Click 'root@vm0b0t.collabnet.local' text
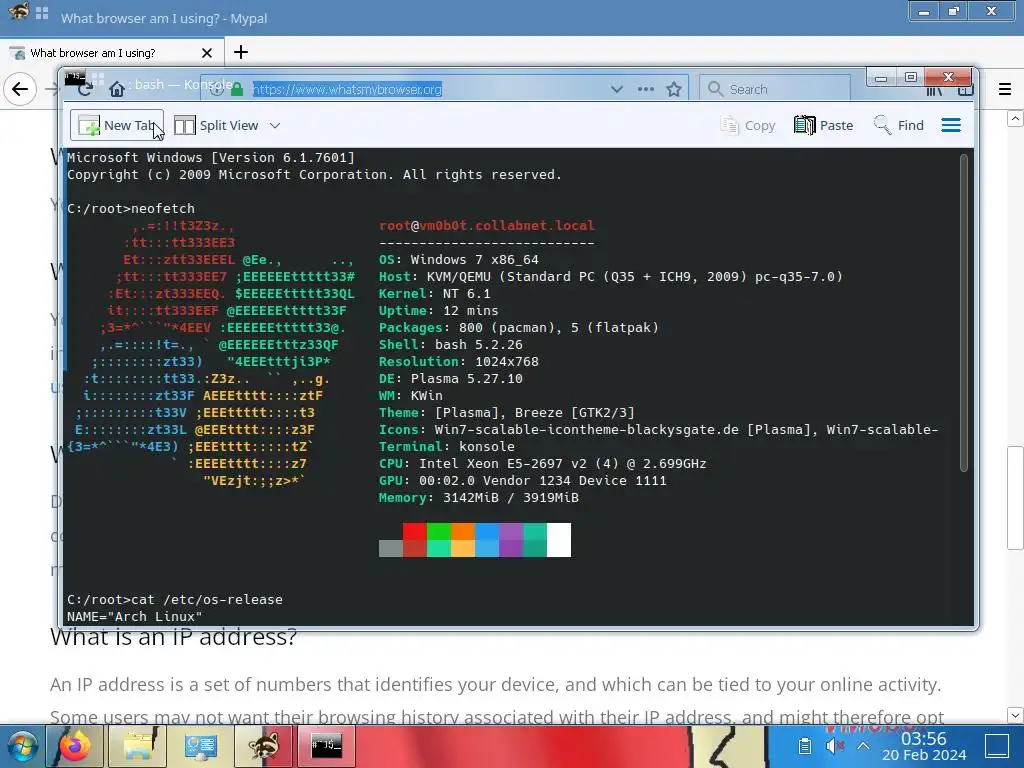The image size is (1024, 768). [487, 225]
